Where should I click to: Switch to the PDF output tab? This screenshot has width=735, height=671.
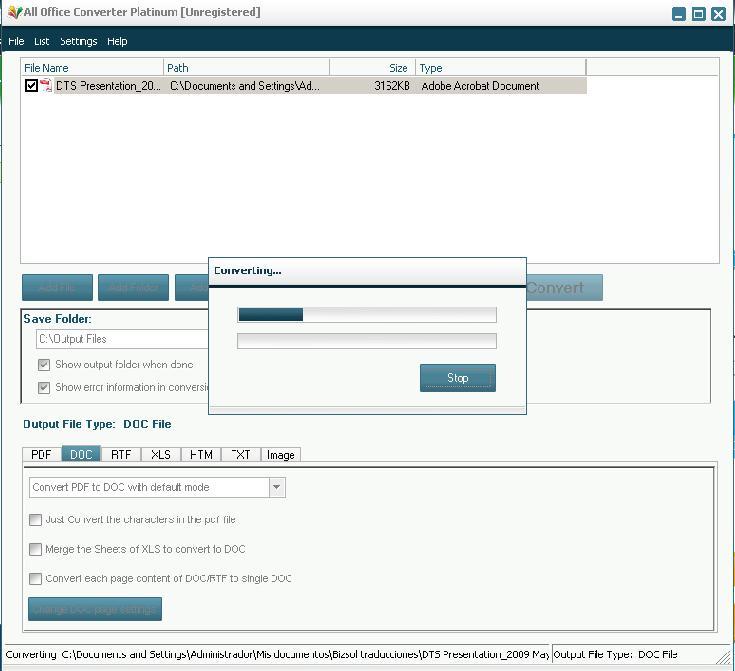[x=42, y=454]
